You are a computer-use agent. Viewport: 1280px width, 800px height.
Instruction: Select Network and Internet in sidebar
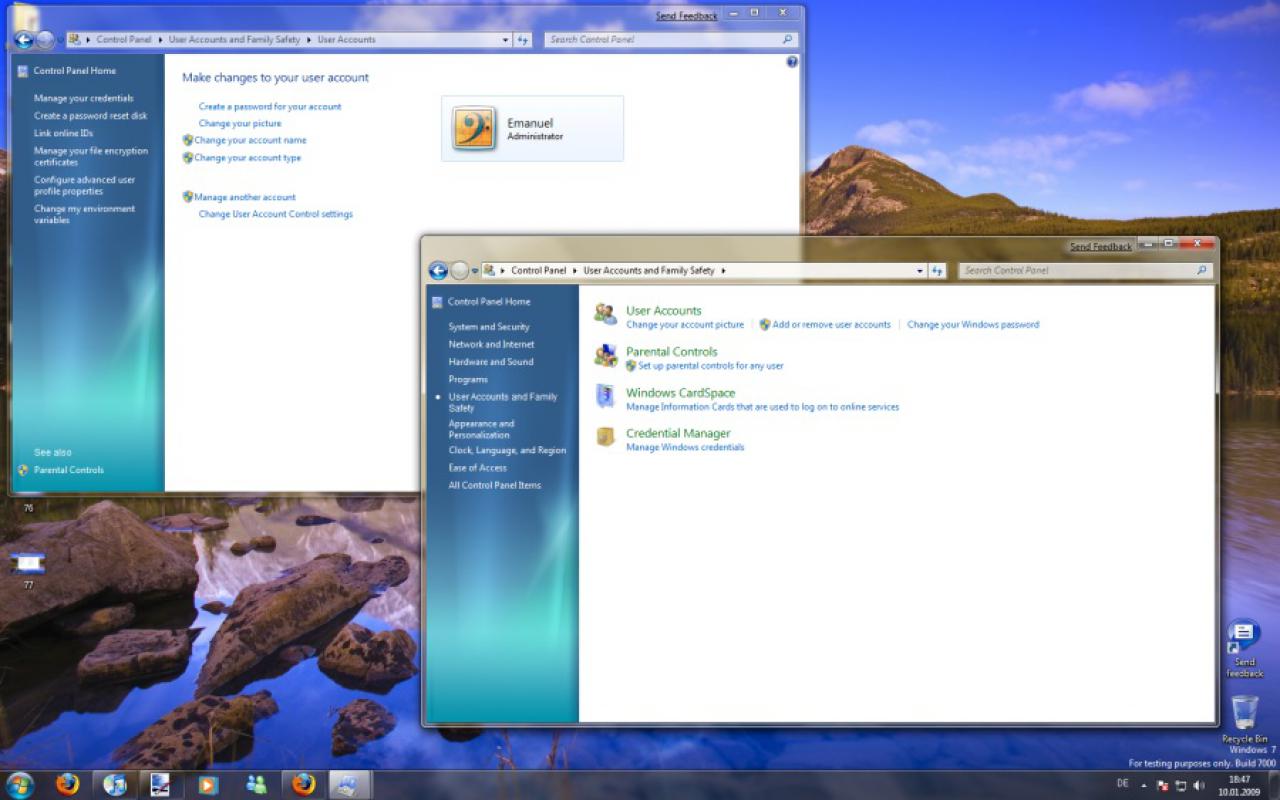[x=491, y=344]
